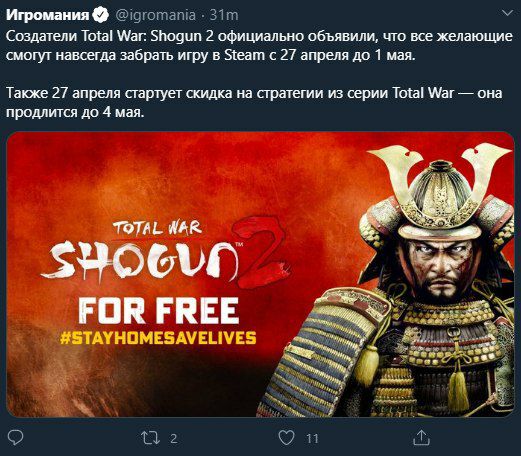View the 11 likes count
Image resolution: width=521 pixels, height=456 pixels.
312,439
